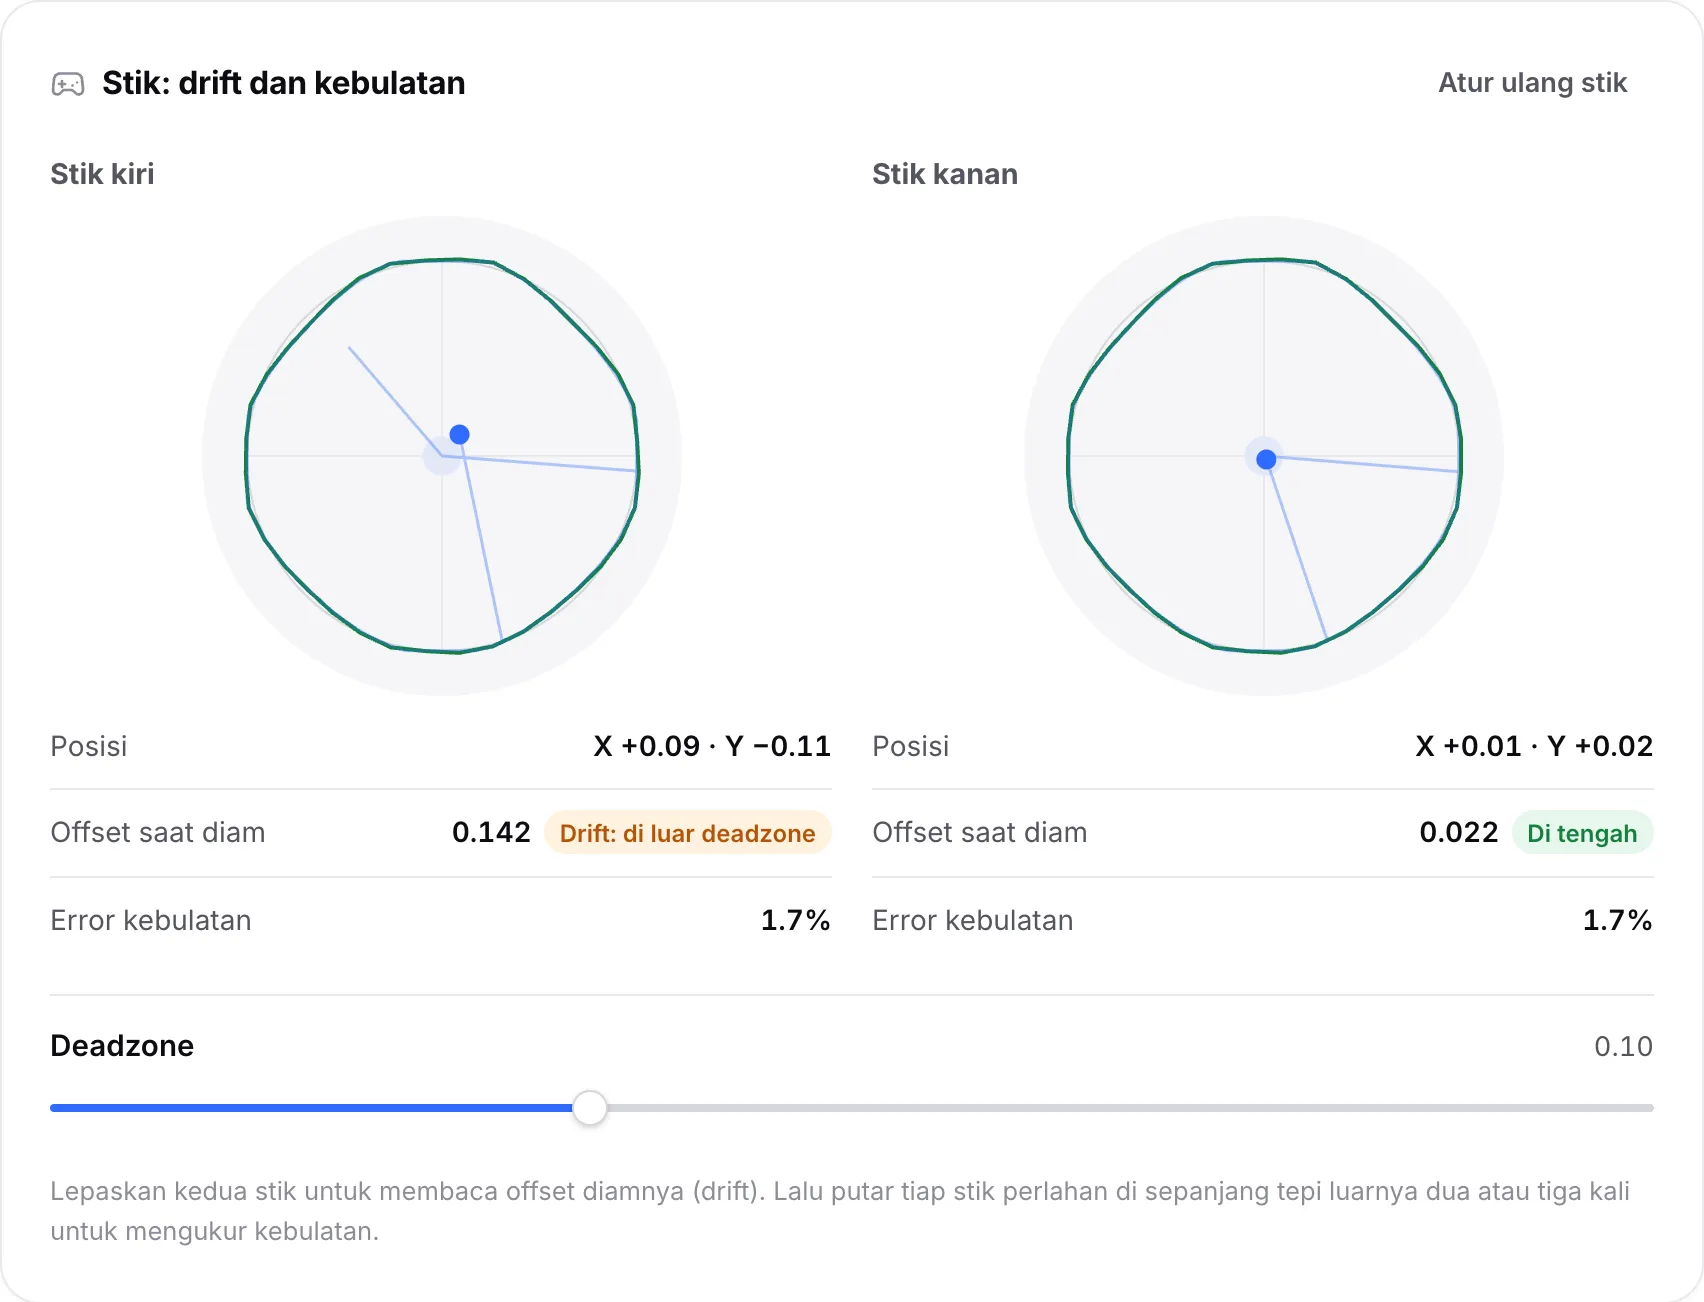The width and height of the screenshot is (1704, 1302).
Task: Click the blue dot on the right stick plot
Action: (1266, 459)
